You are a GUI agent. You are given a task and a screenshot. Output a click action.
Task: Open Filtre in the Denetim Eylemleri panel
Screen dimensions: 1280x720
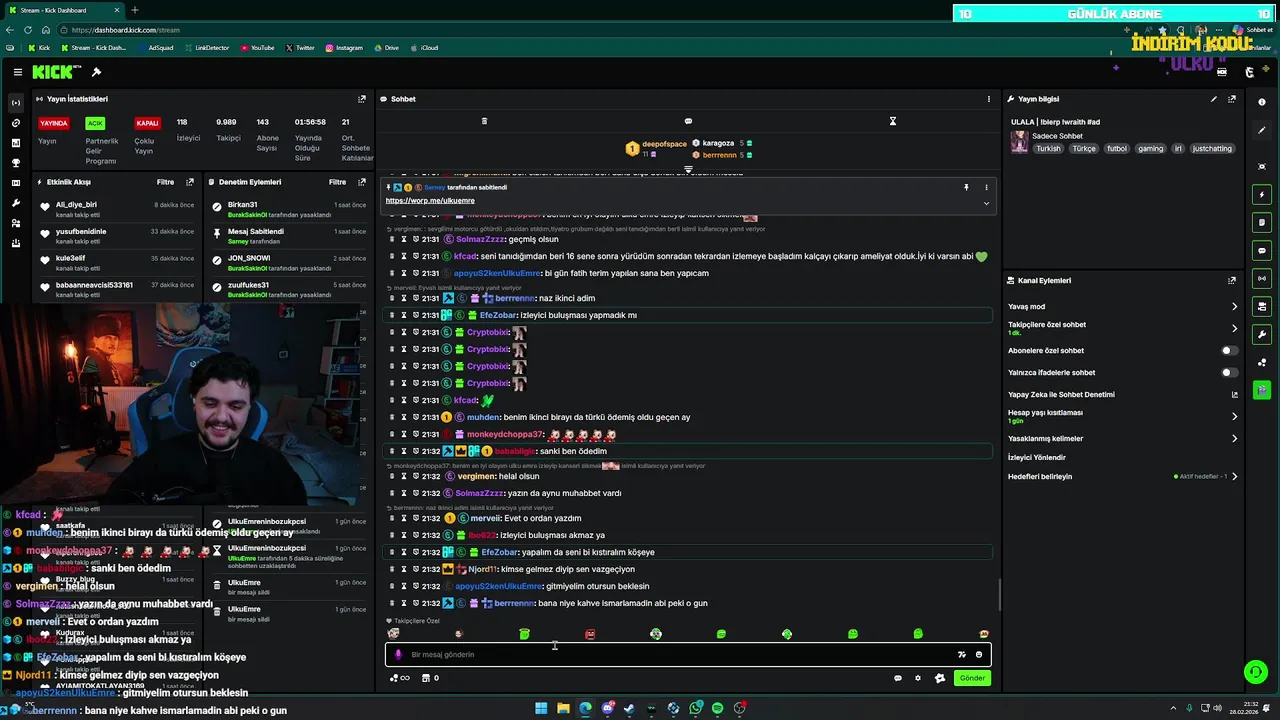pyautogui.click(x=338, y=182)
